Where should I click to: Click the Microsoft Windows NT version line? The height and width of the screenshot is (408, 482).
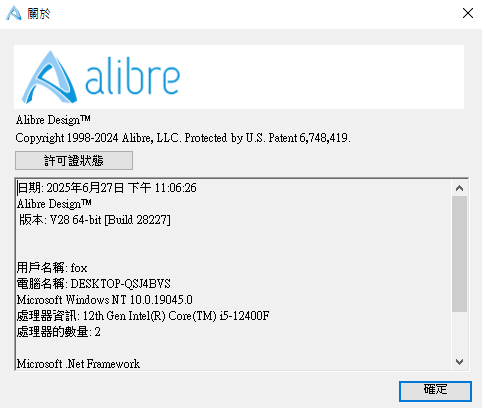coord(105,300)
